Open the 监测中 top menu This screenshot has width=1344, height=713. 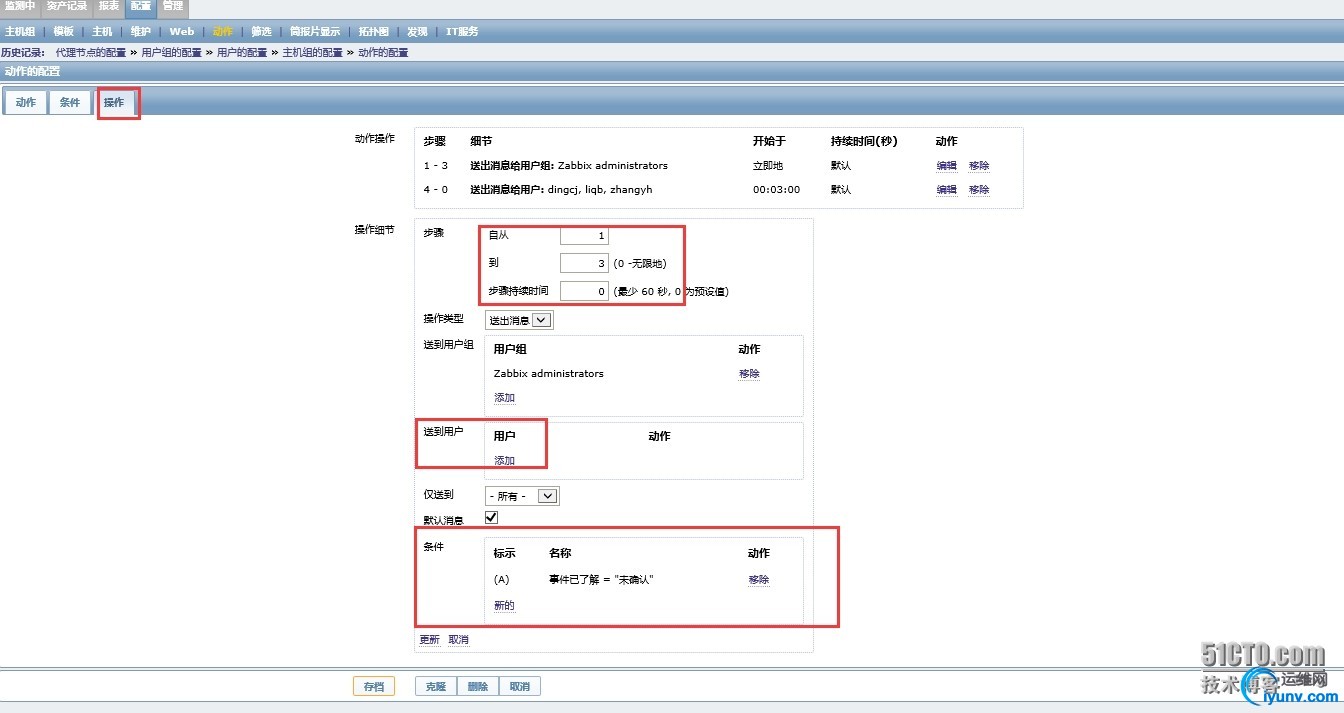[x=20, y=6]
